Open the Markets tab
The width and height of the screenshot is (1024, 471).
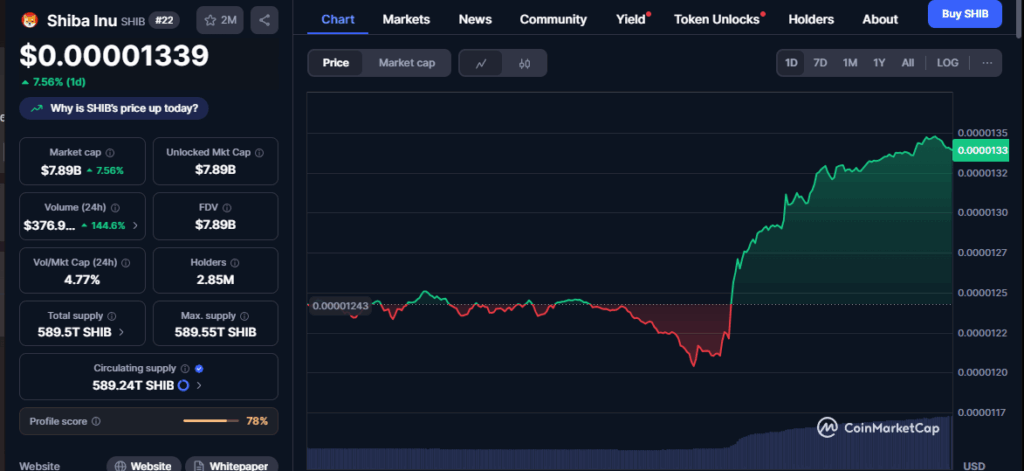point(406,20)
